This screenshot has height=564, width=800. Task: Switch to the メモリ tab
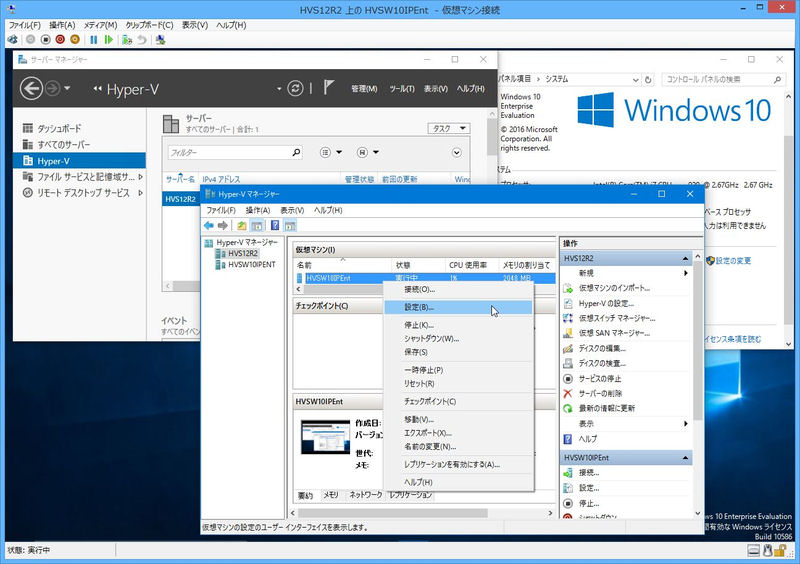point(331,495)
